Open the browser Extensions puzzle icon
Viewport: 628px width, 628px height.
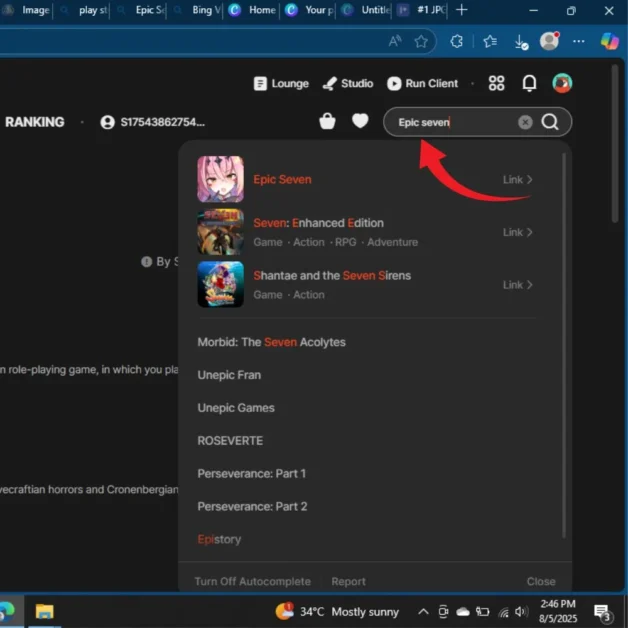[457, 41]
